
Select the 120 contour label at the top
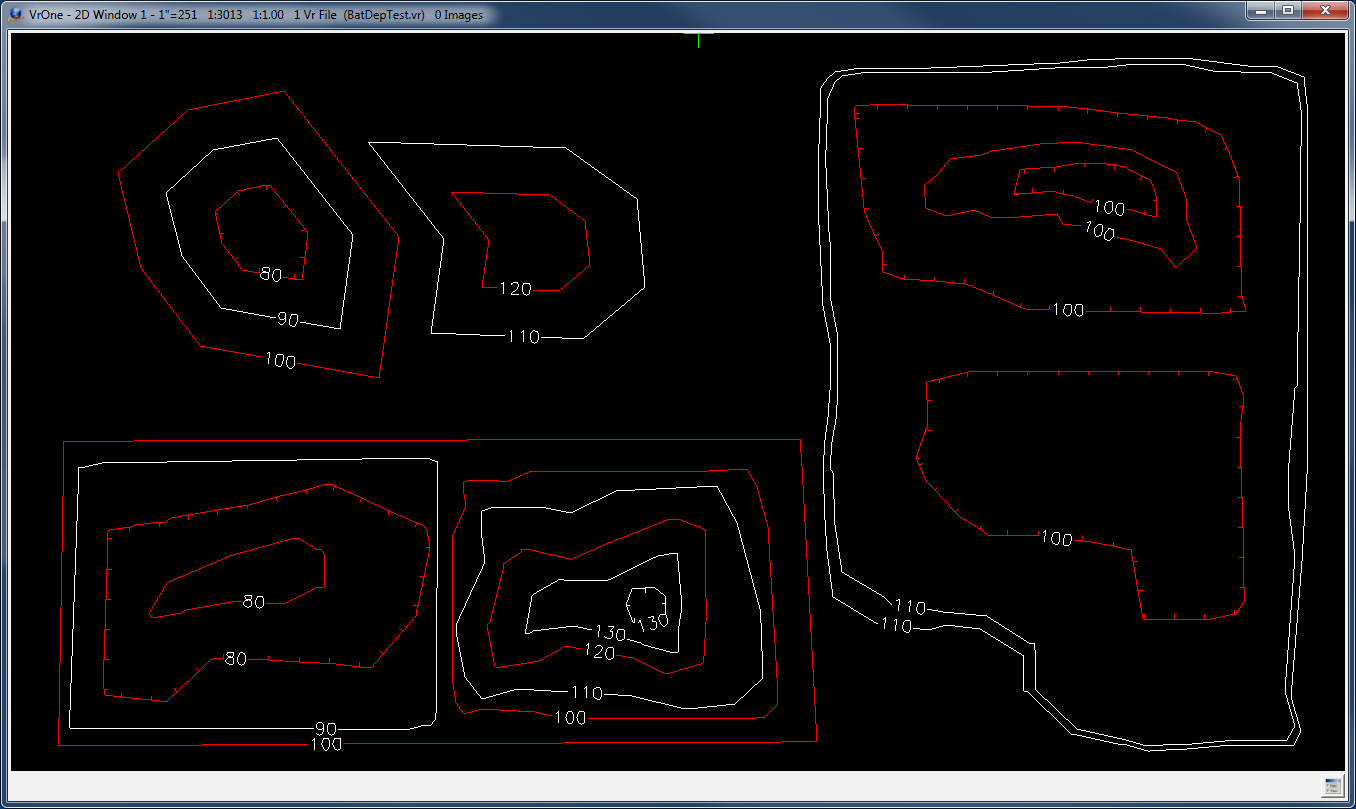tap(515, 289)
